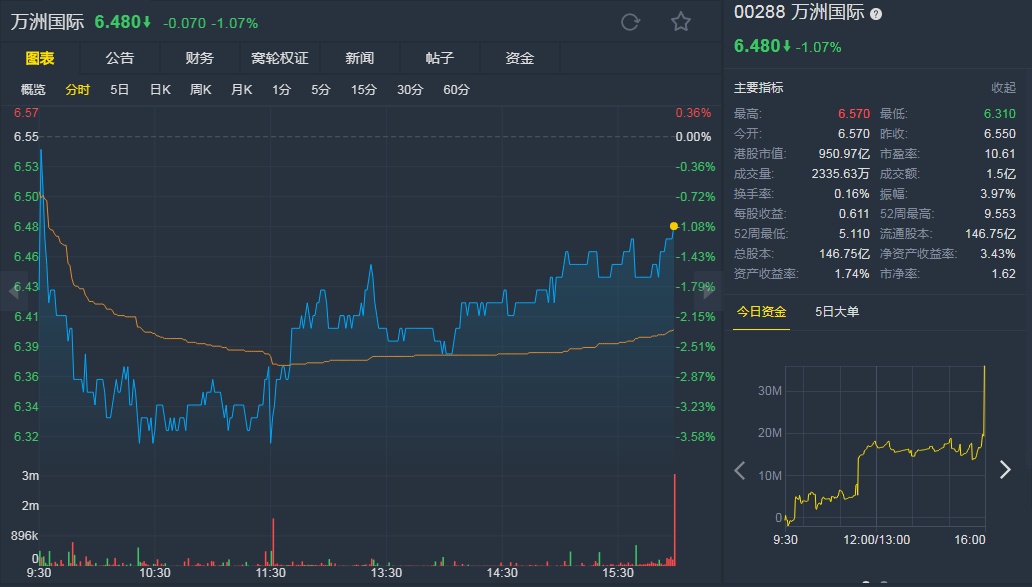Select the 60分 chart interval
The width and height of the screenshot is (1032, 587).
click(x=456, y=89)
